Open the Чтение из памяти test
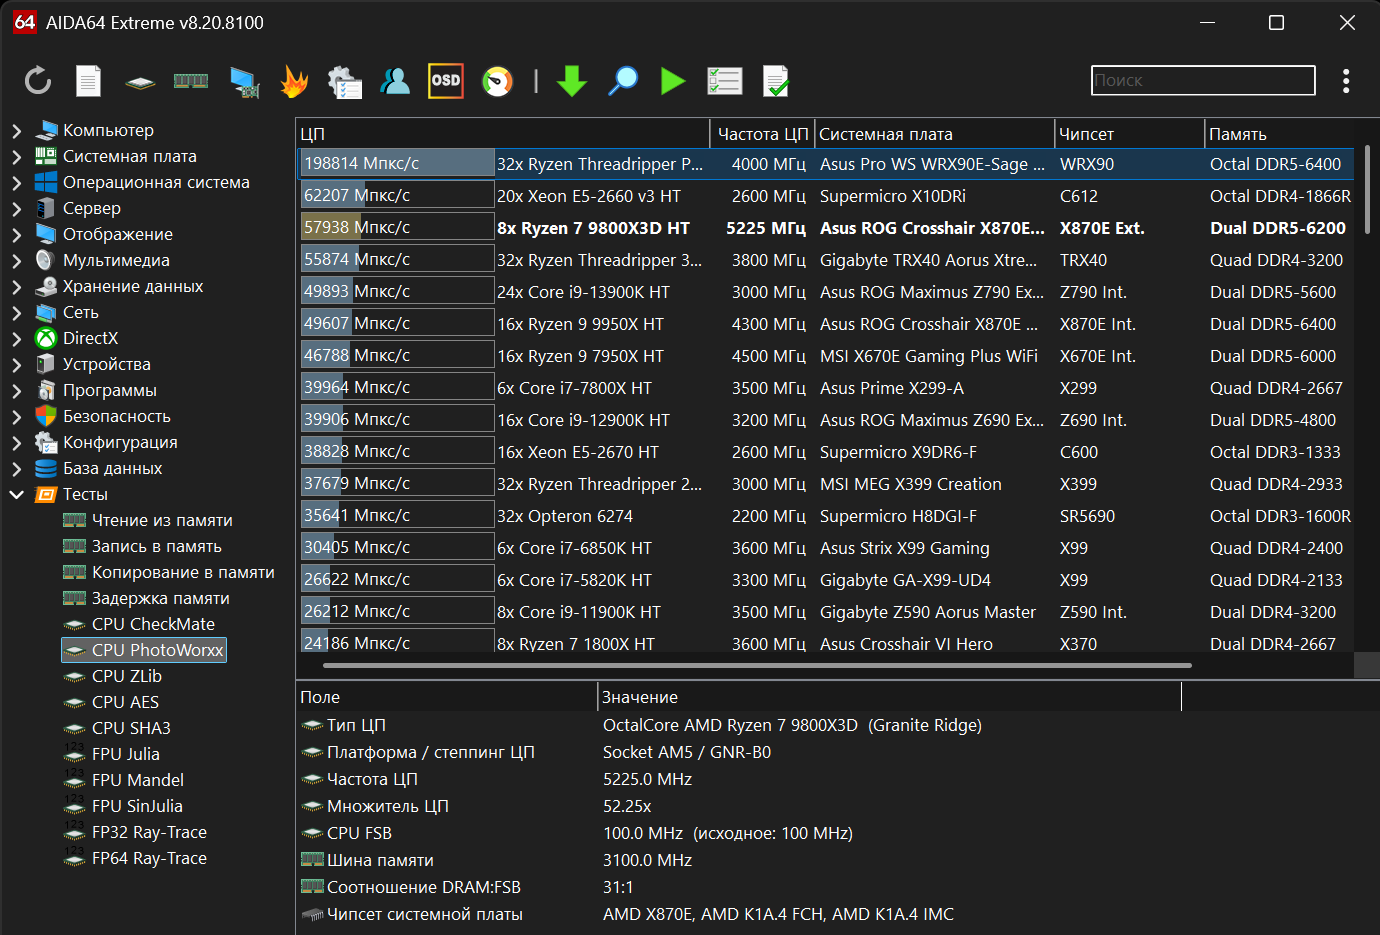This screenshot has width=1380, height=935. [162, 520]
